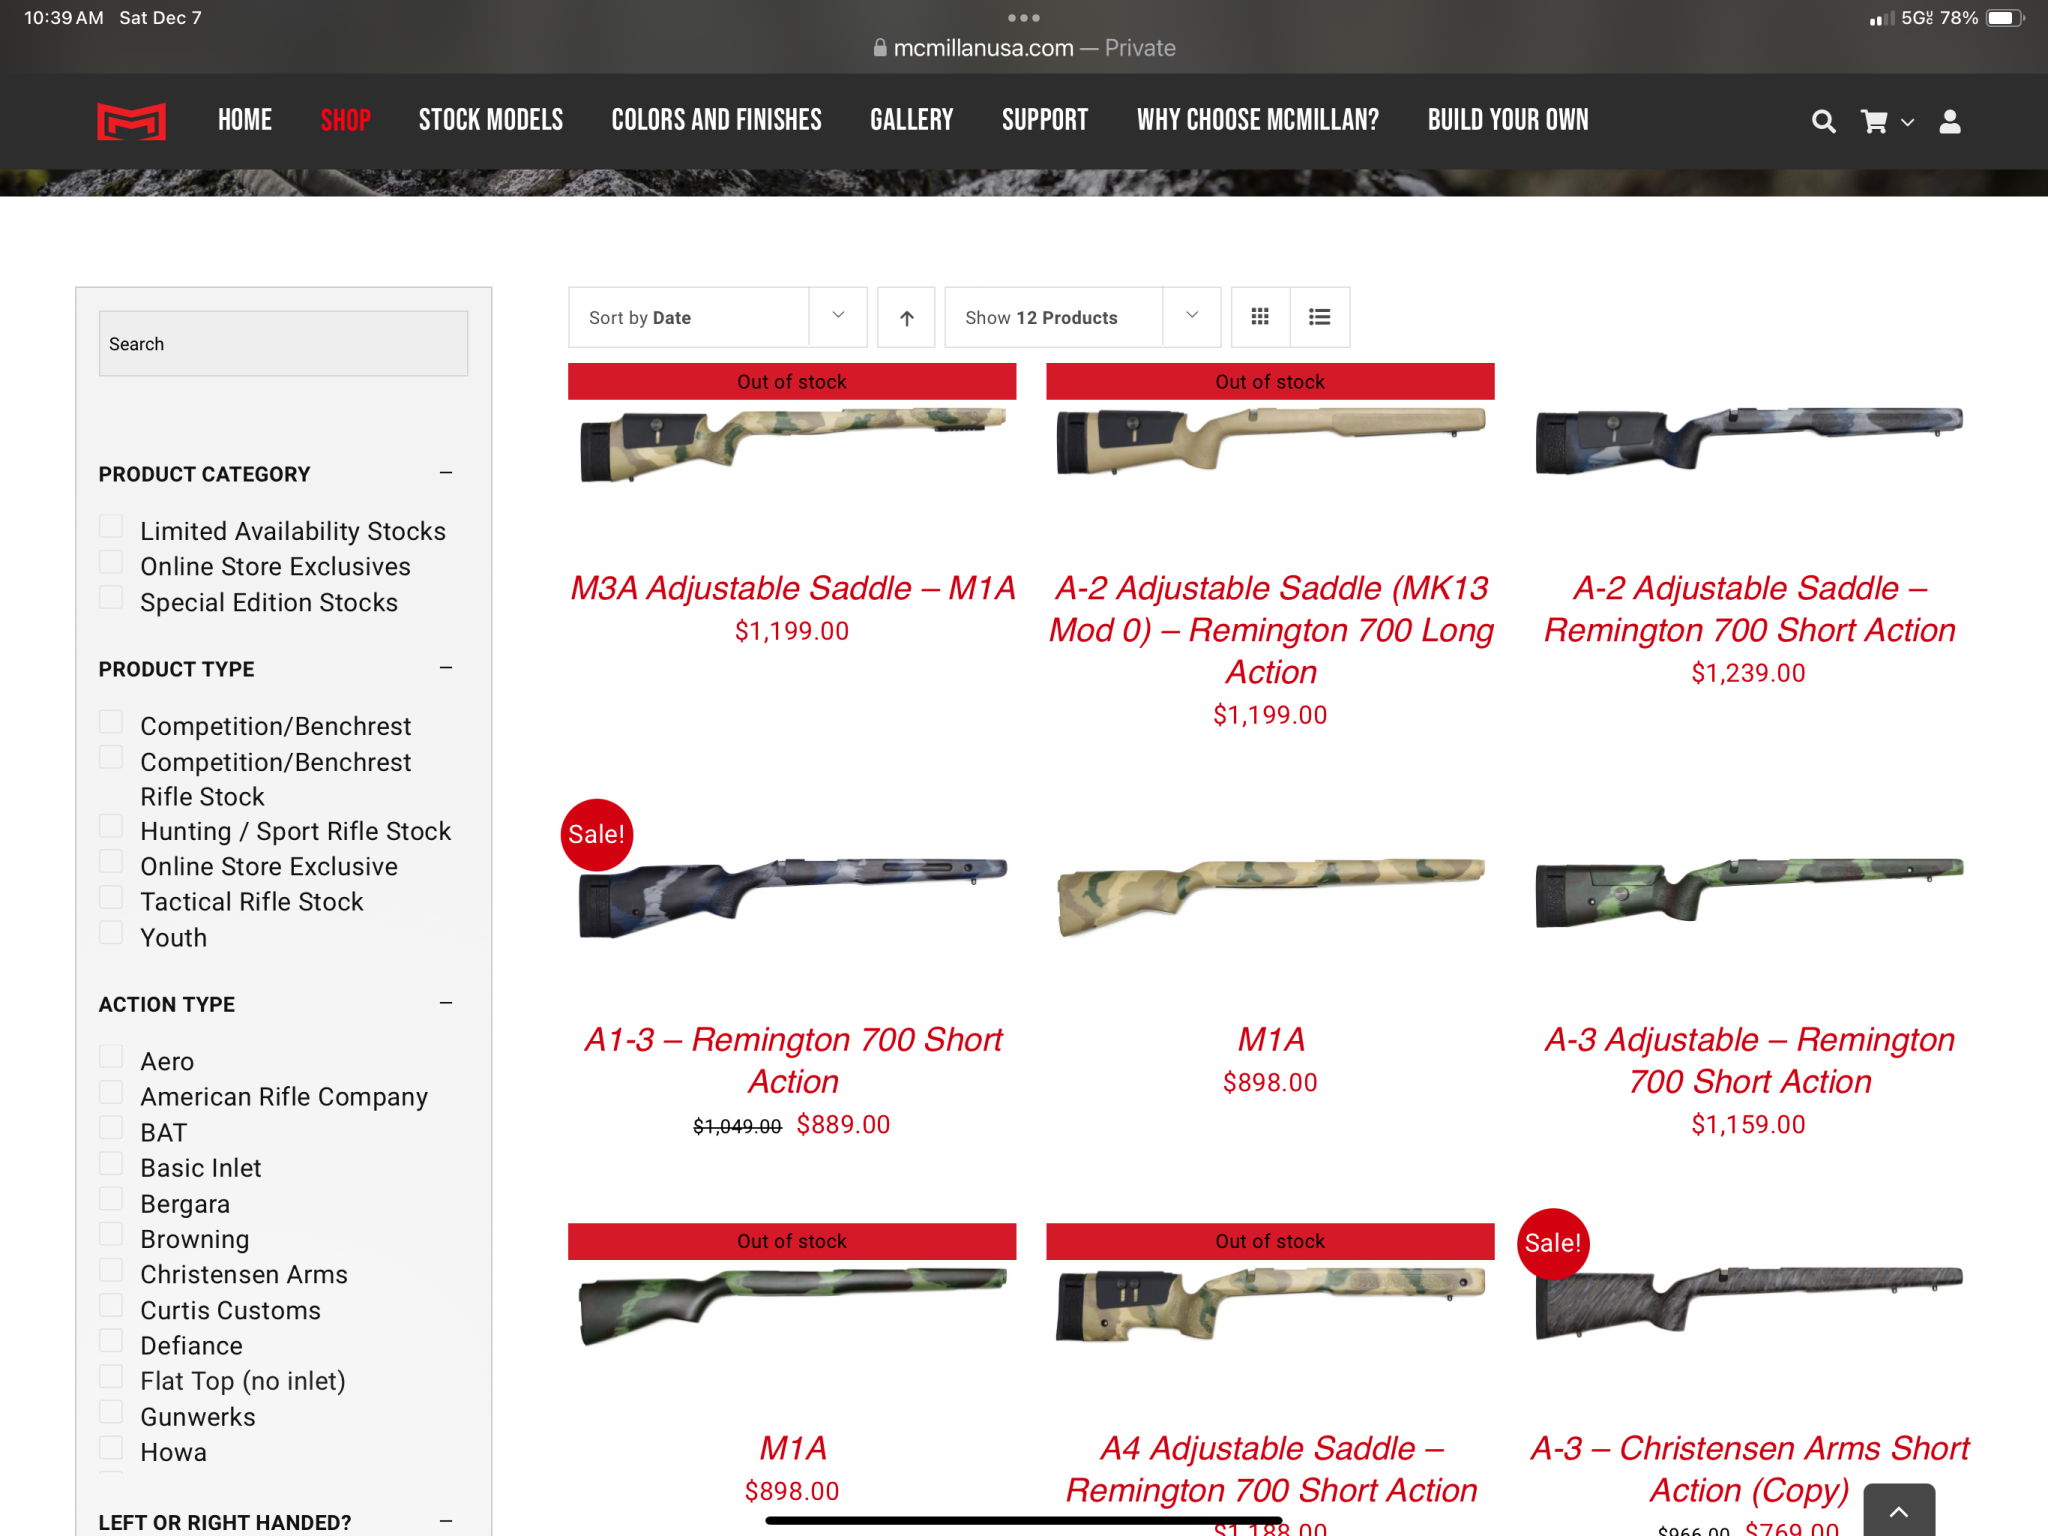Open A-2 Adjustable Saddle Remington 700 Short Action

coord(1749,609)
